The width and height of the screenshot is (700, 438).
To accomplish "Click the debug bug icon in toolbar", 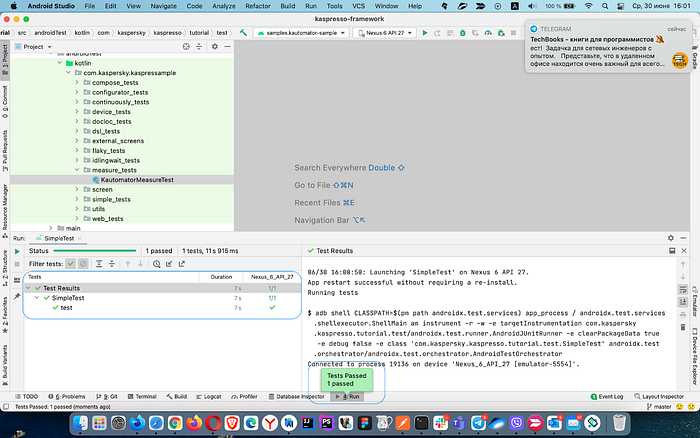I will click(462, 33).
